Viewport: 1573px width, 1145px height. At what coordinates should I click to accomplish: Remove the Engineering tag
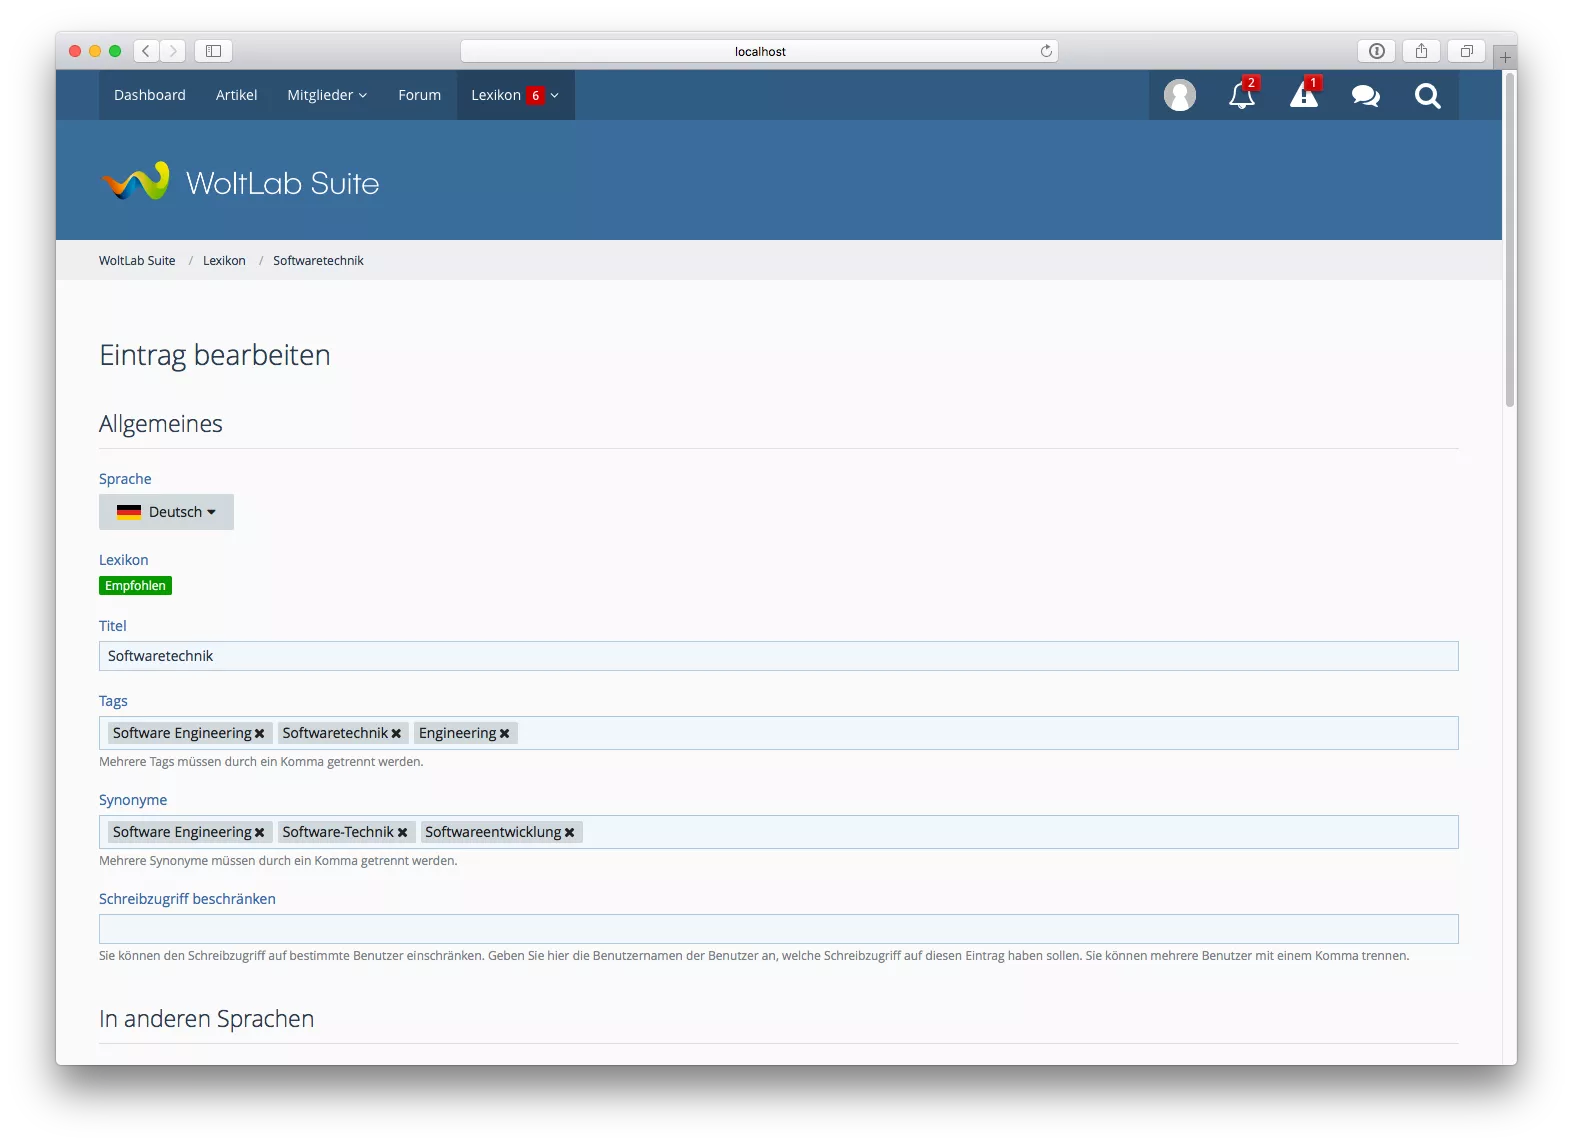pos(504,734)
